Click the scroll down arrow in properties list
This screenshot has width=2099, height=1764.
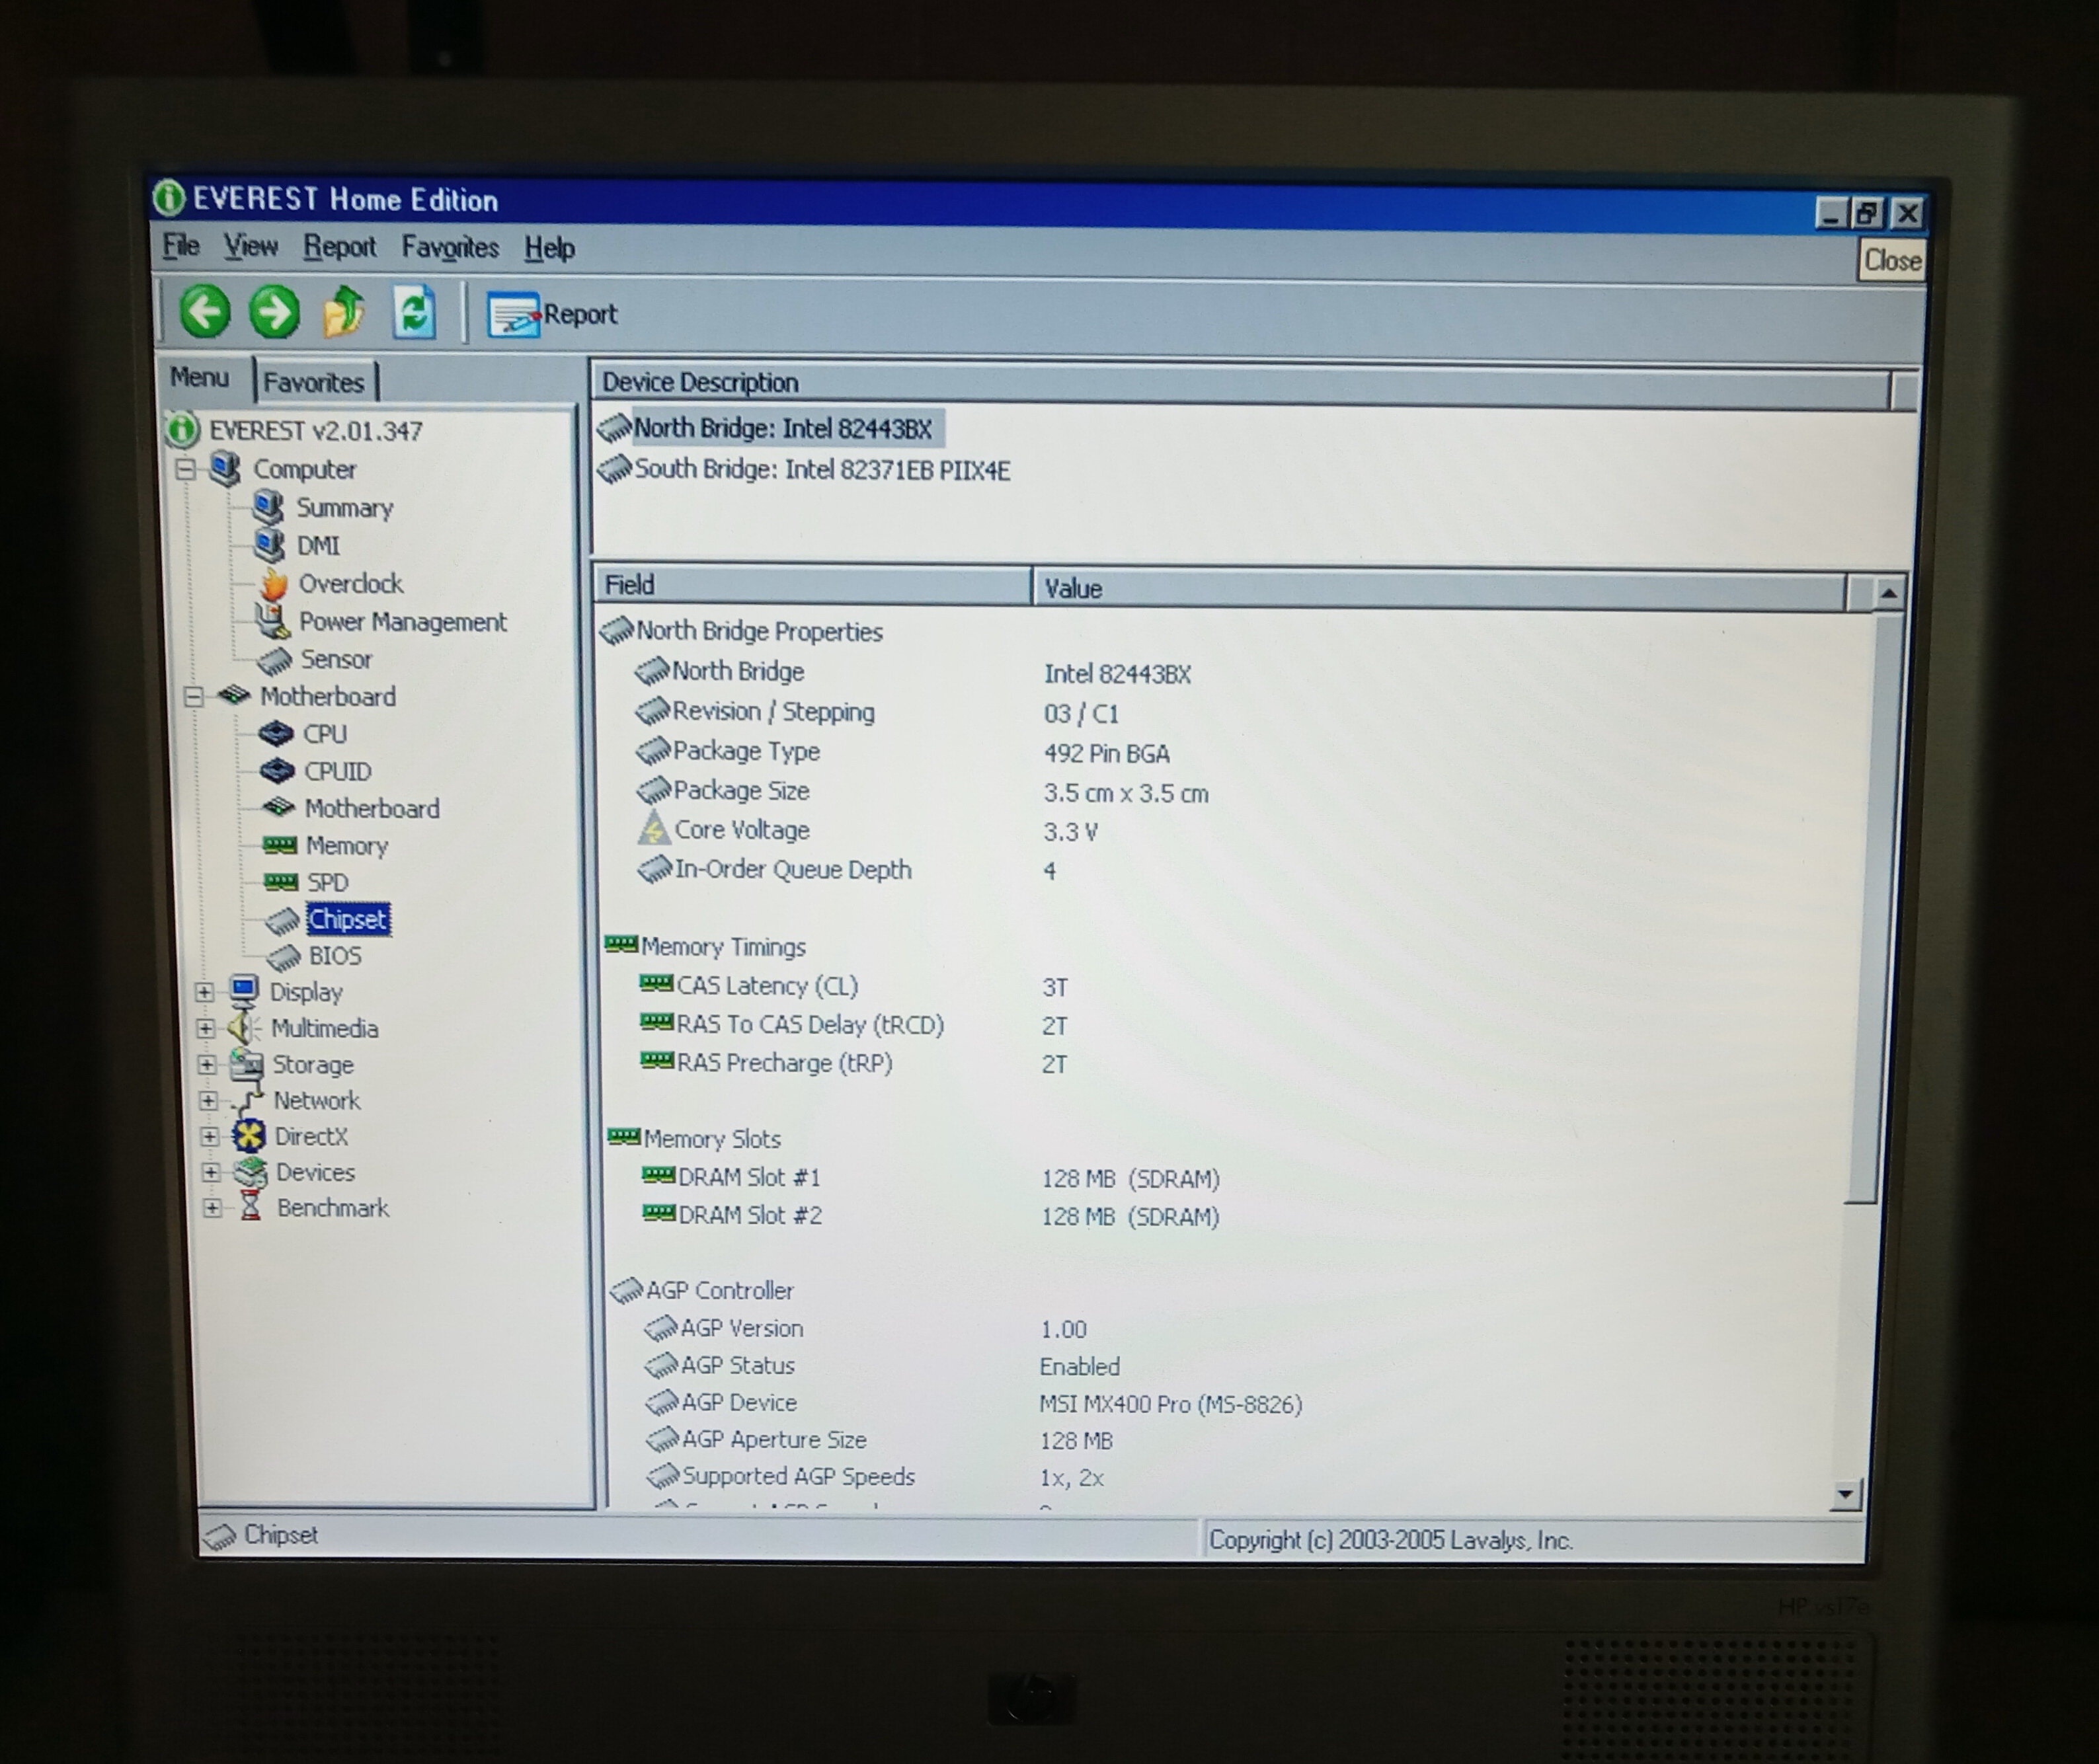(x=1845, y=1495)
